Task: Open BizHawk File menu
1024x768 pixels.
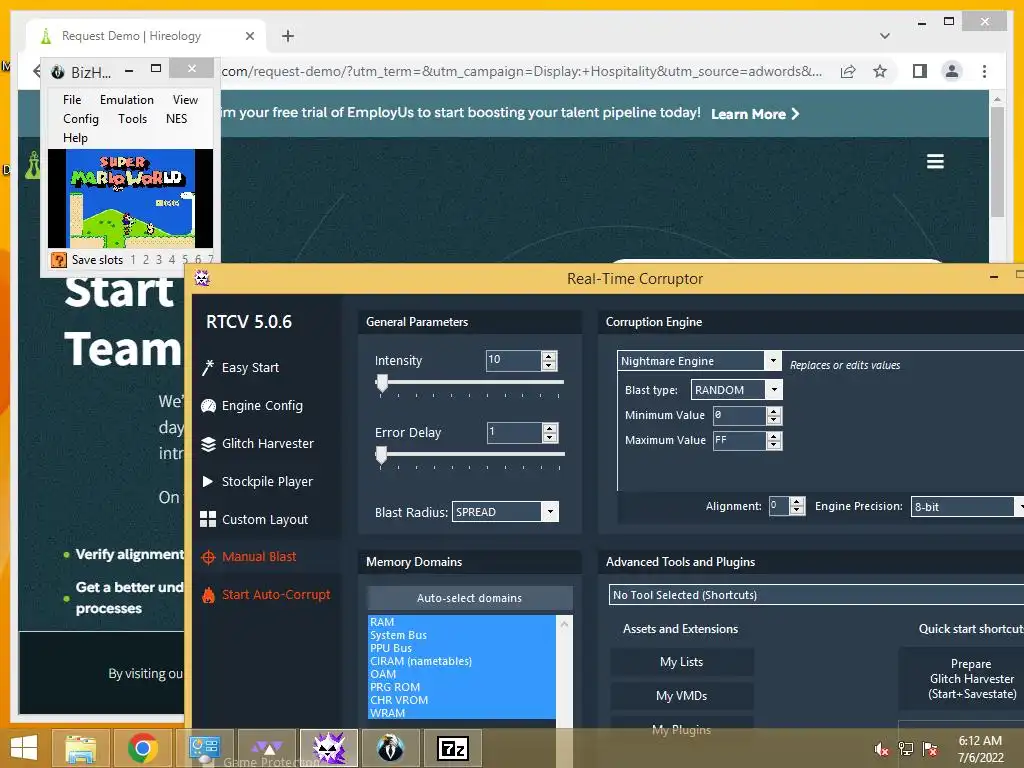Action: (x=72, y=100)
